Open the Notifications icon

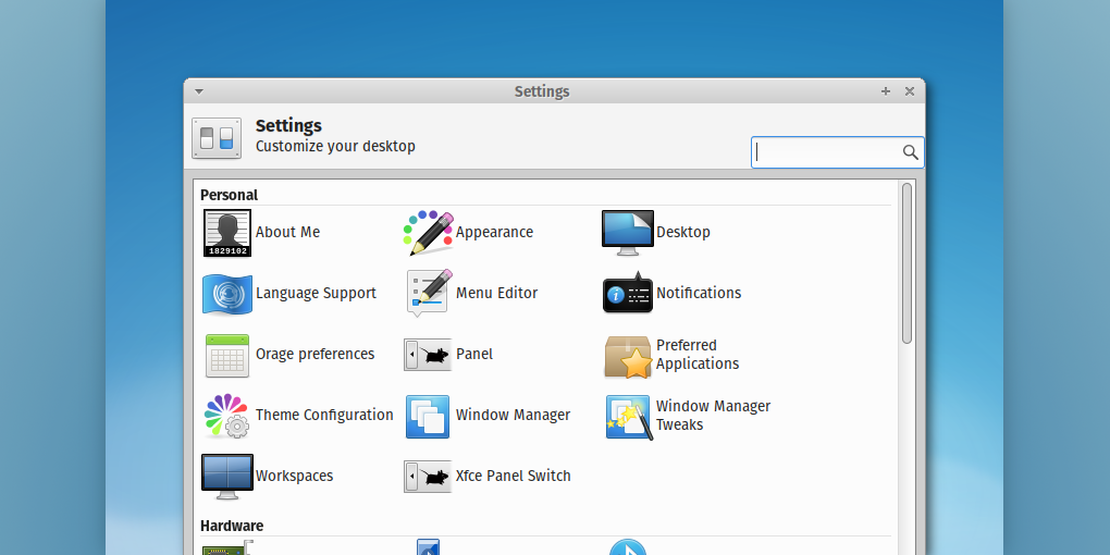[628, 292]
